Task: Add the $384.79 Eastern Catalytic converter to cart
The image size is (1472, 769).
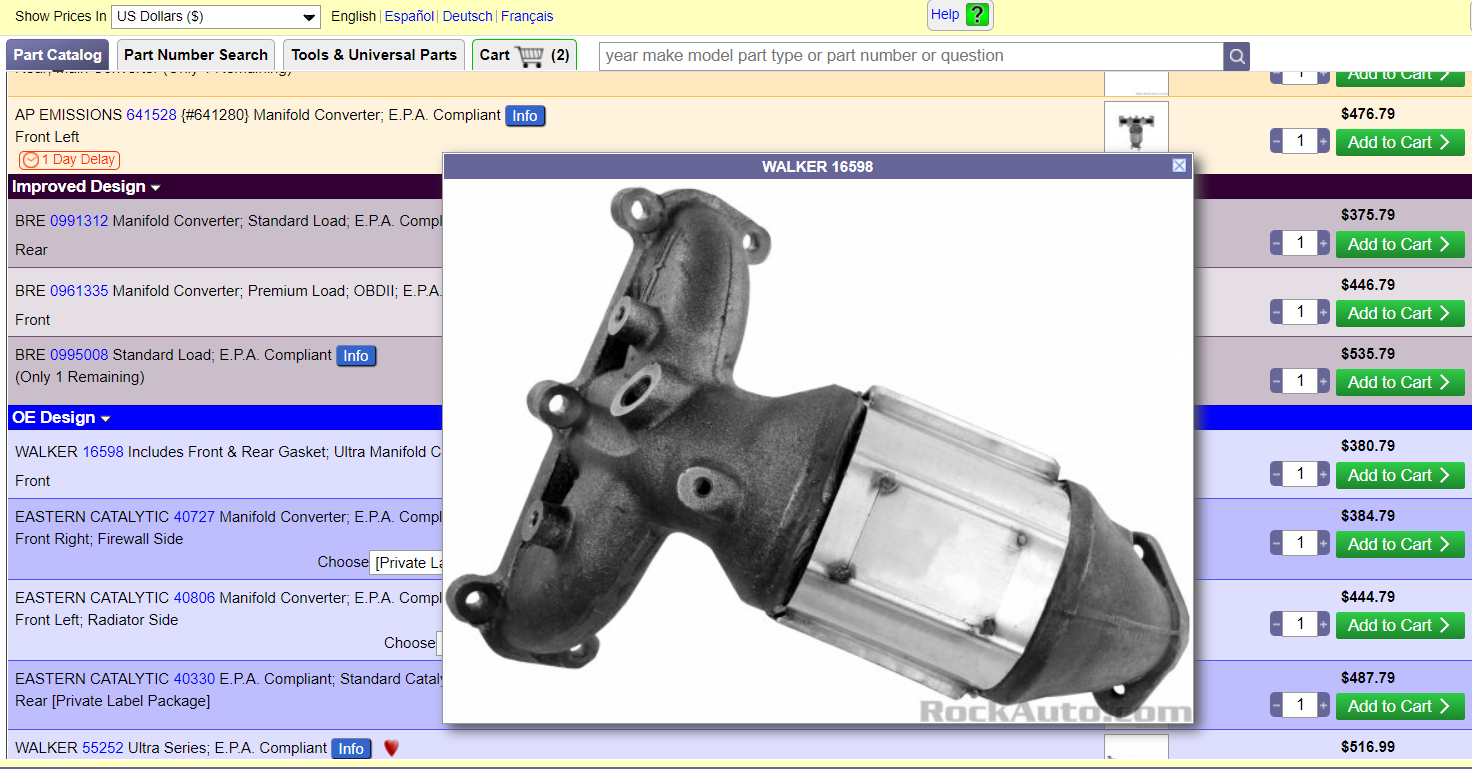Action: pos(1400,544)
